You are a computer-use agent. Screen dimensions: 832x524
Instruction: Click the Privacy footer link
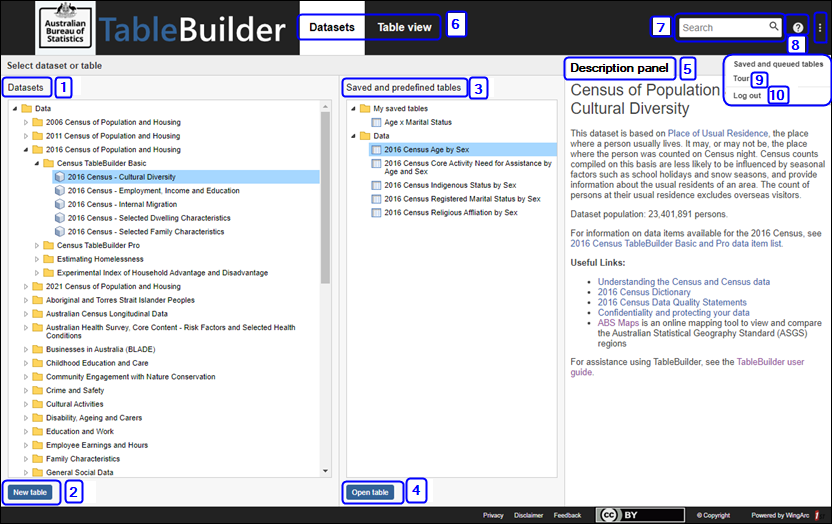click(493, 516)
